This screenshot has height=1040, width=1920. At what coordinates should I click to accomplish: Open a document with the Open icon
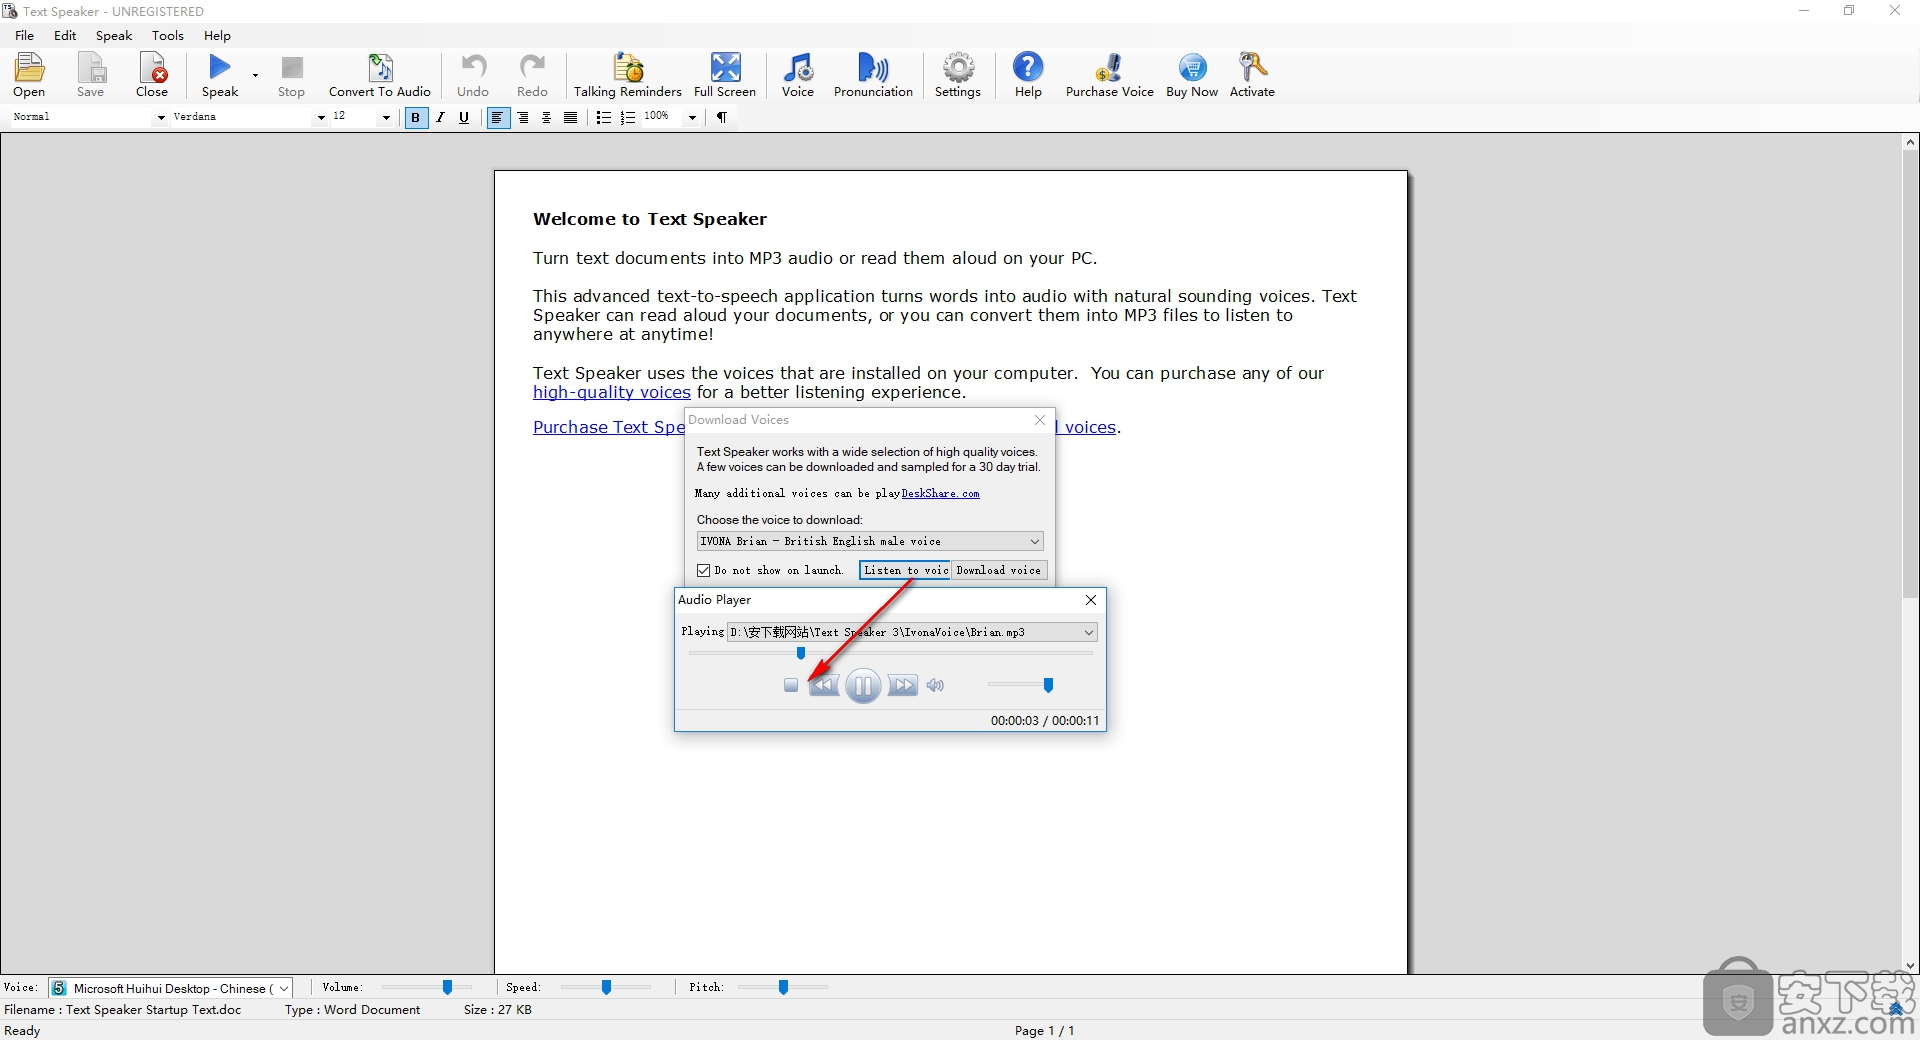click(x=29, y=75)
